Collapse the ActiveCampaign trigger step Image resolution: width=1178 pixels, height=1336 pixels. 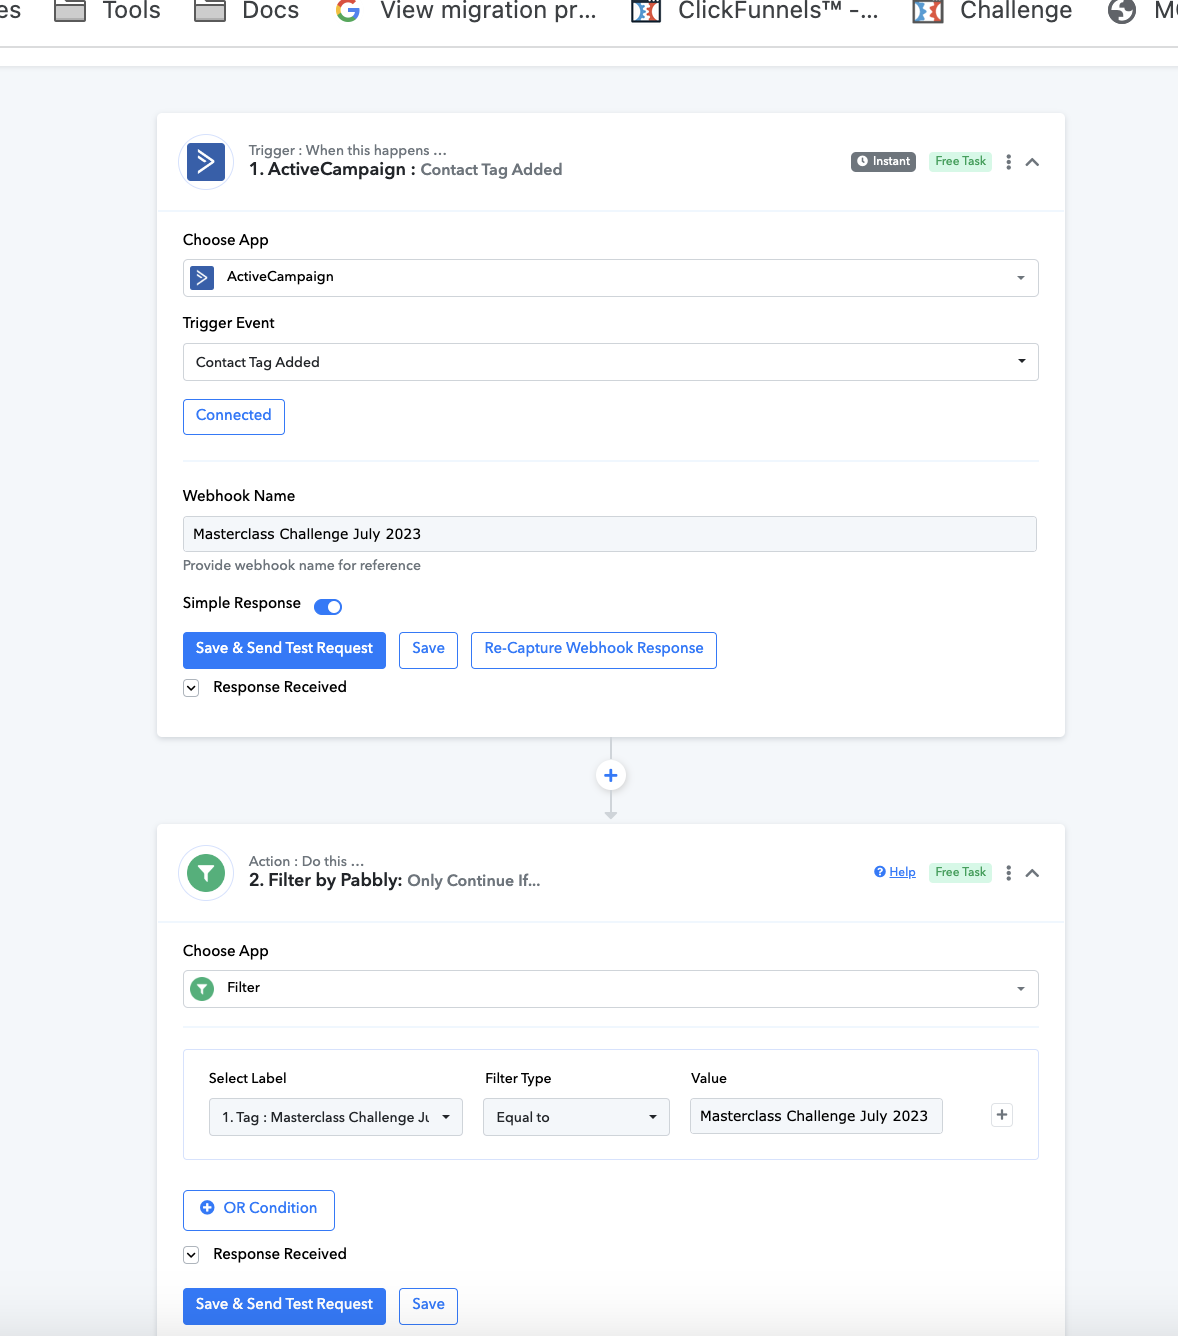(1033, 162)
